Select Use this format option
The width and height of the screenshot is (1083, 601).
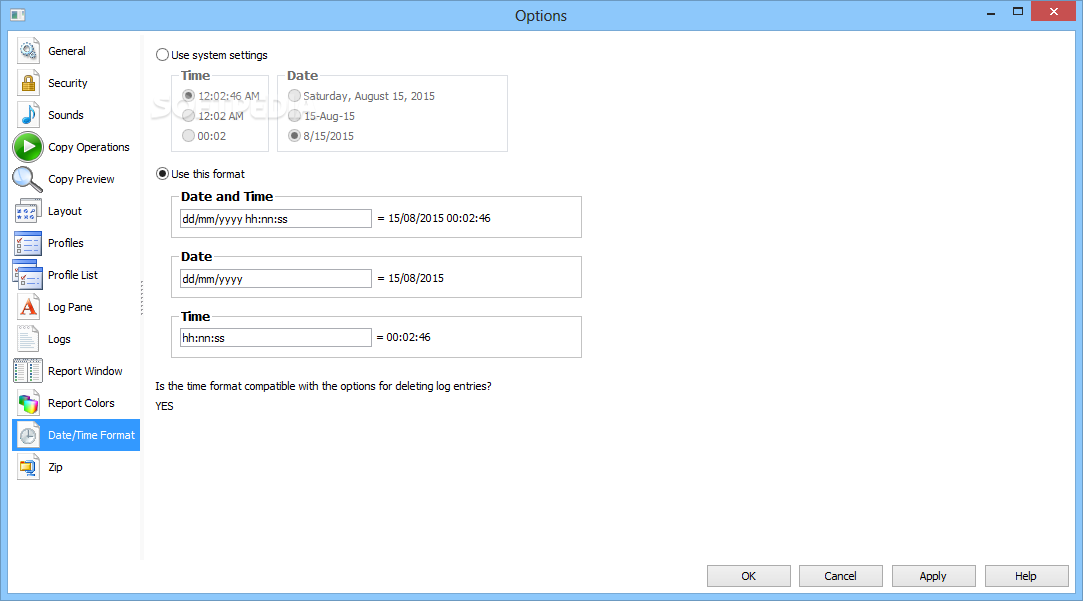(x=200, y=173)
